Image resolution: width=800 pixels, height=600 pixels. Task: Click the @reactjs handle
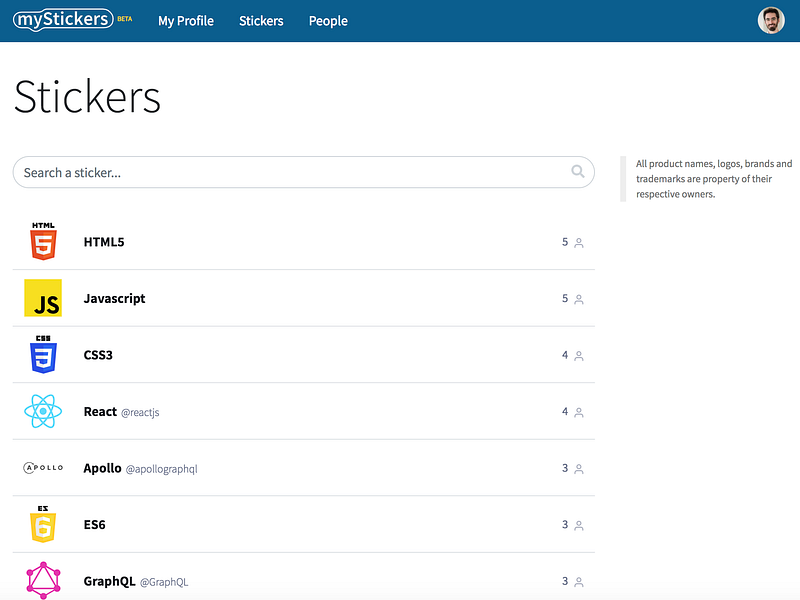[140, 412]
